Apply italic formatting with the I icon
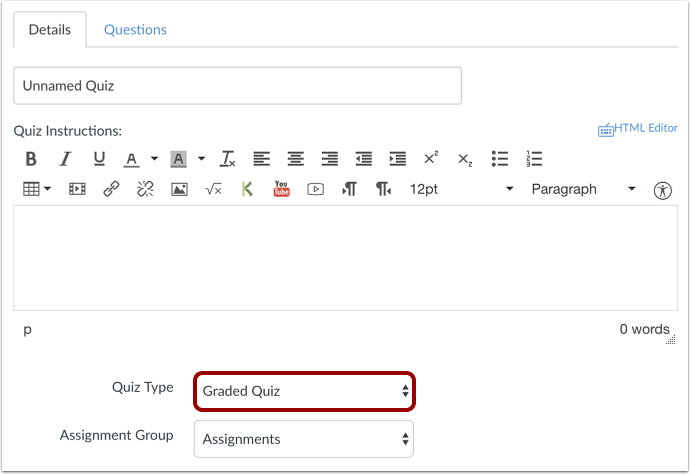 (x=65, y=159)
